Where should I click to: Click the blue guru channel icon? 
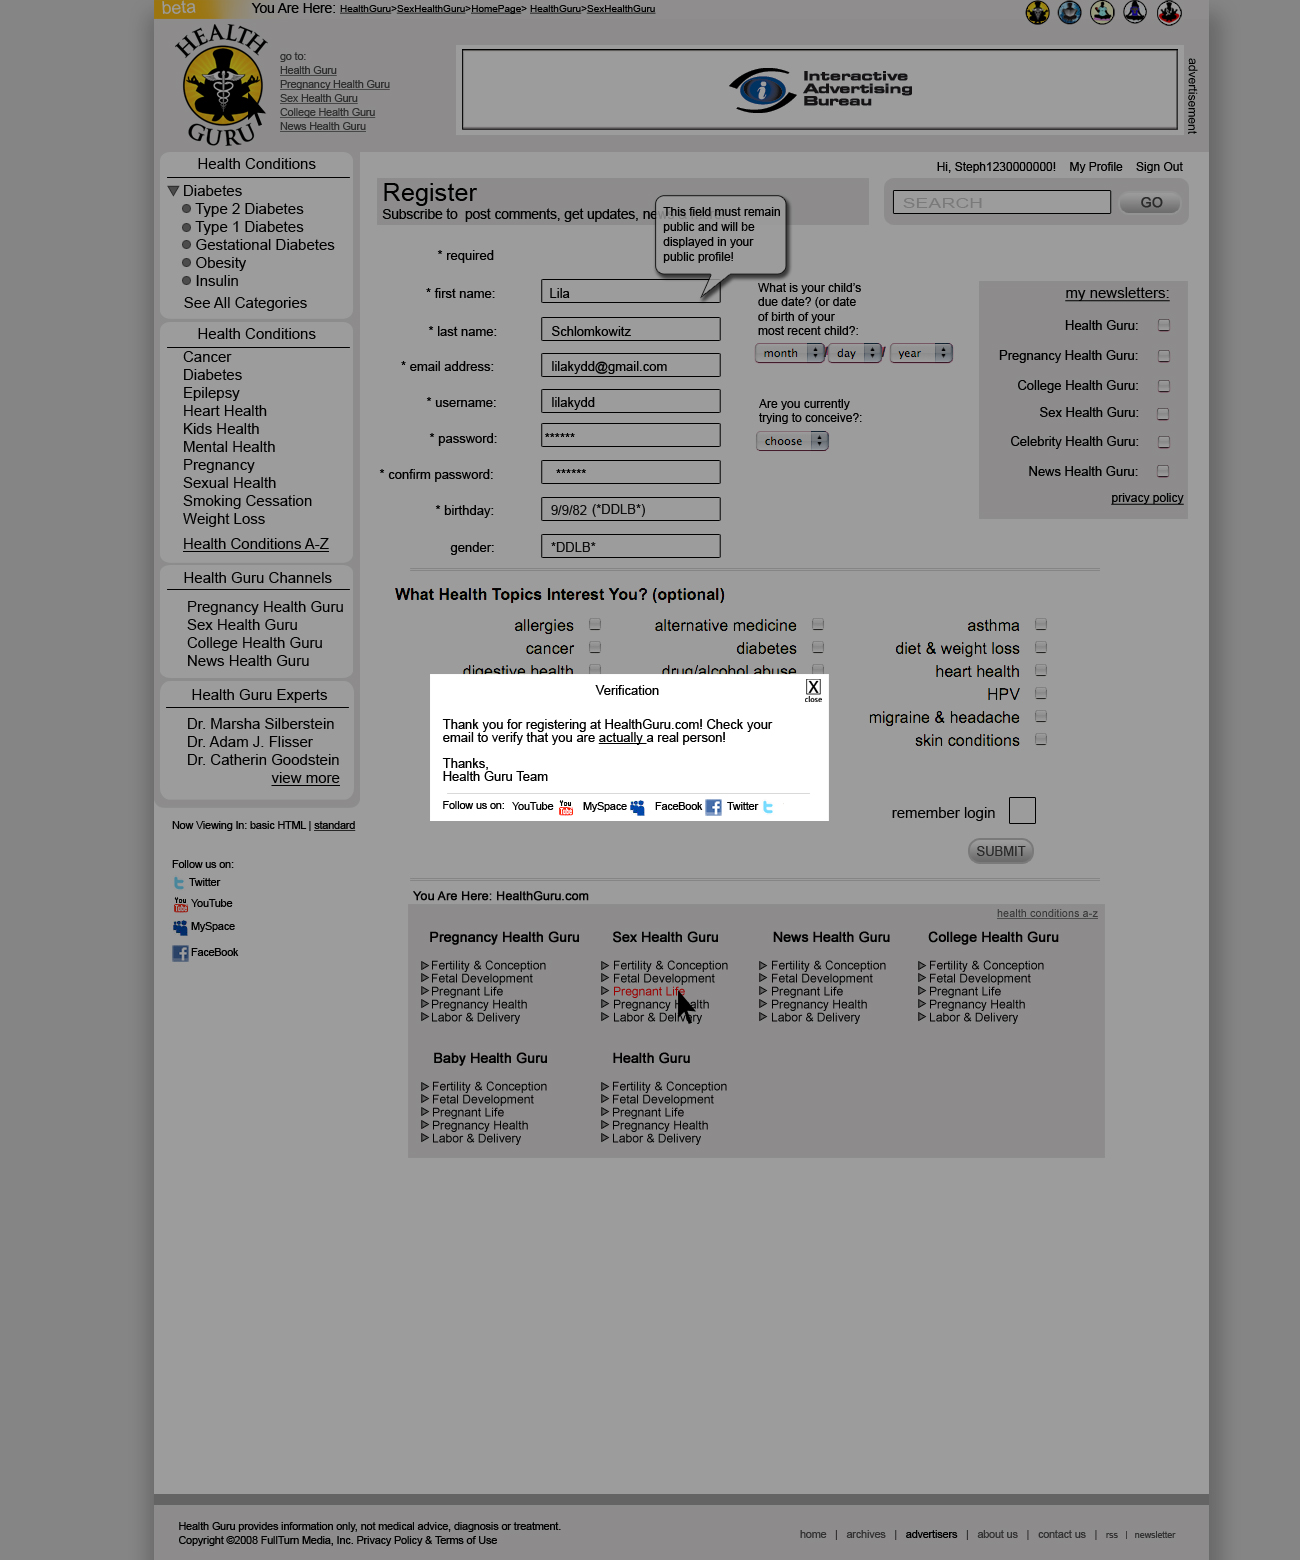(1069, 12)
